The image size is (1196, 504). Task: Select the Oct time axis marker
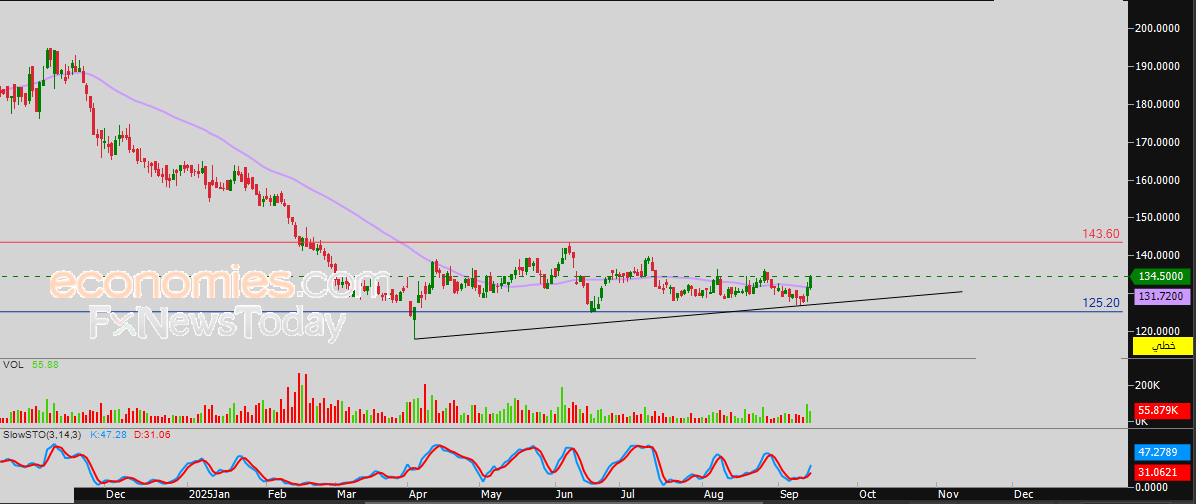(867, 495)
